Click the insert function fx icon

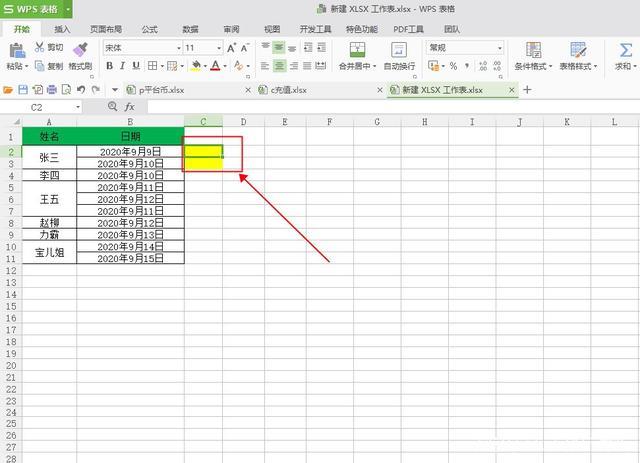pos(129,107)
